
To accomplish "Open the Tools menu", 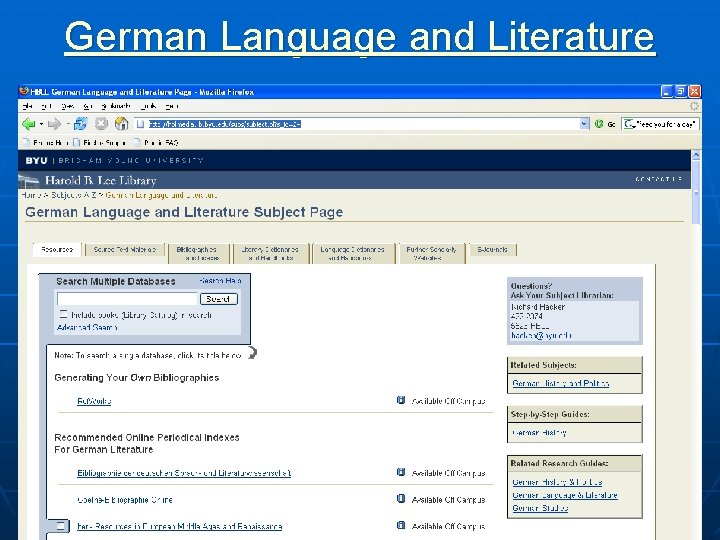I will click(149, 106).
